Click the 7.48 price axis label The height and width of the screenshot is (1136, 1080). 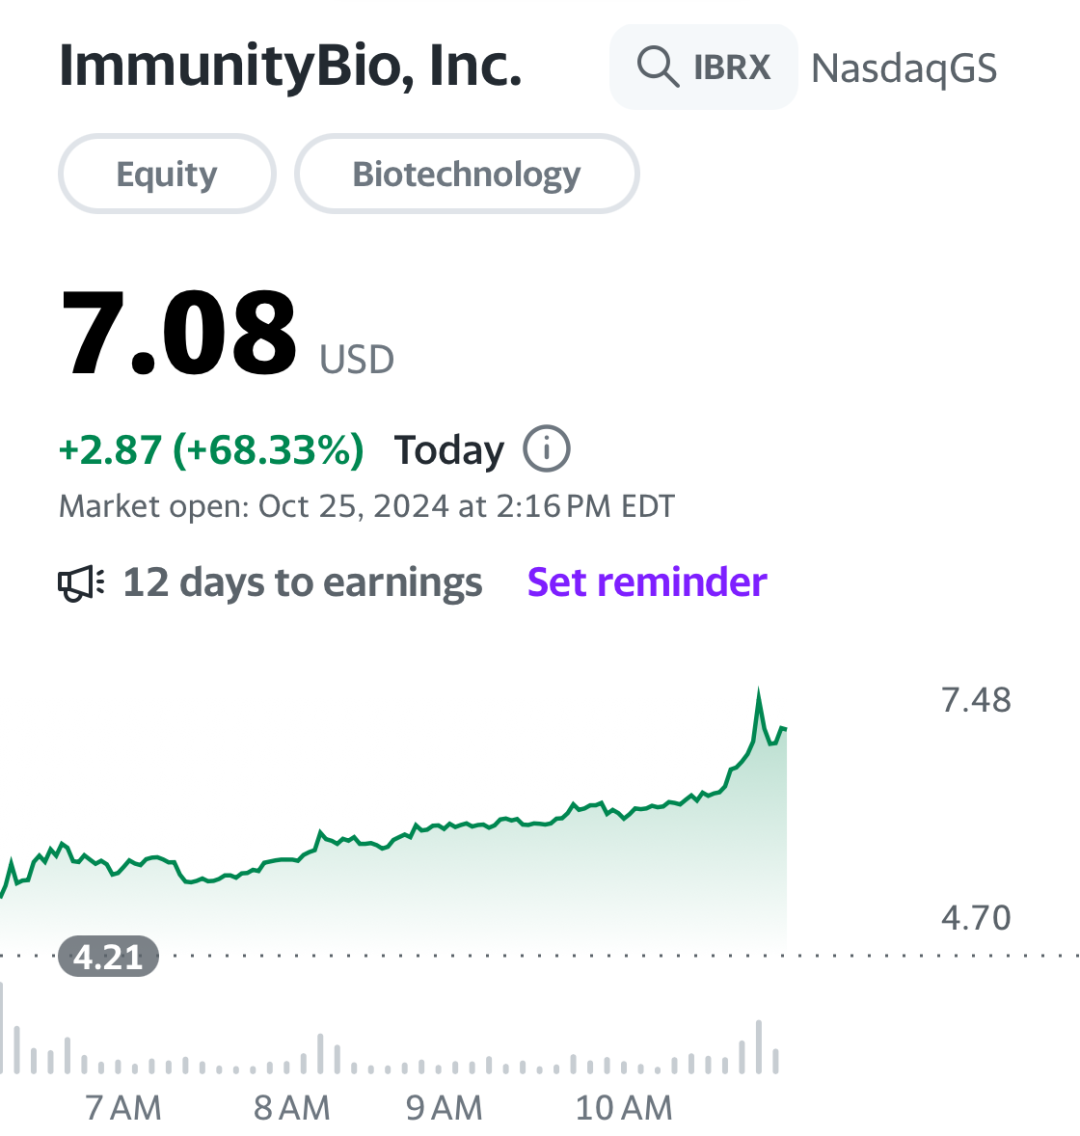[976, 701]
